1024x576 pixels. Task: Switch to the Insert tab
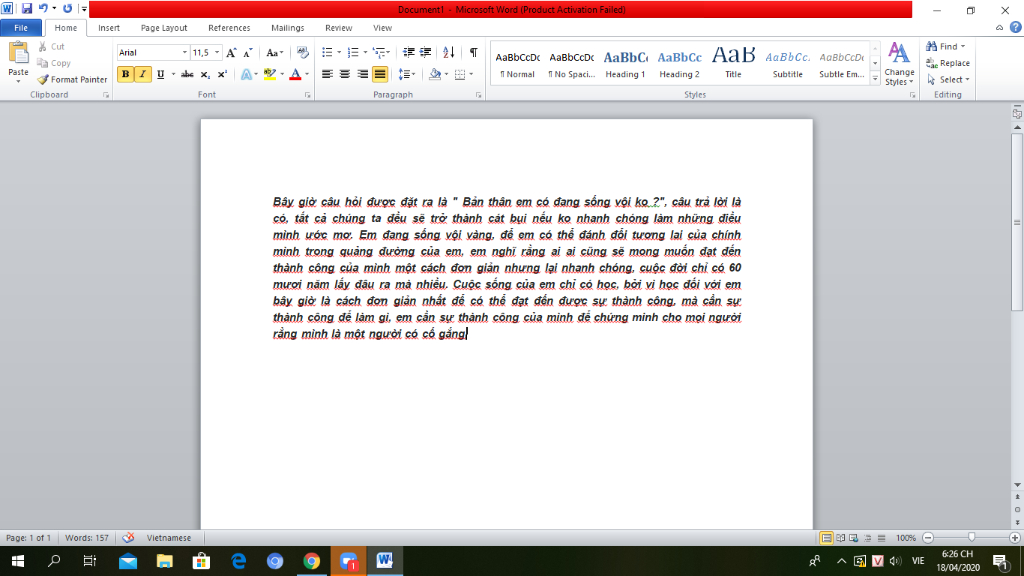109,28
